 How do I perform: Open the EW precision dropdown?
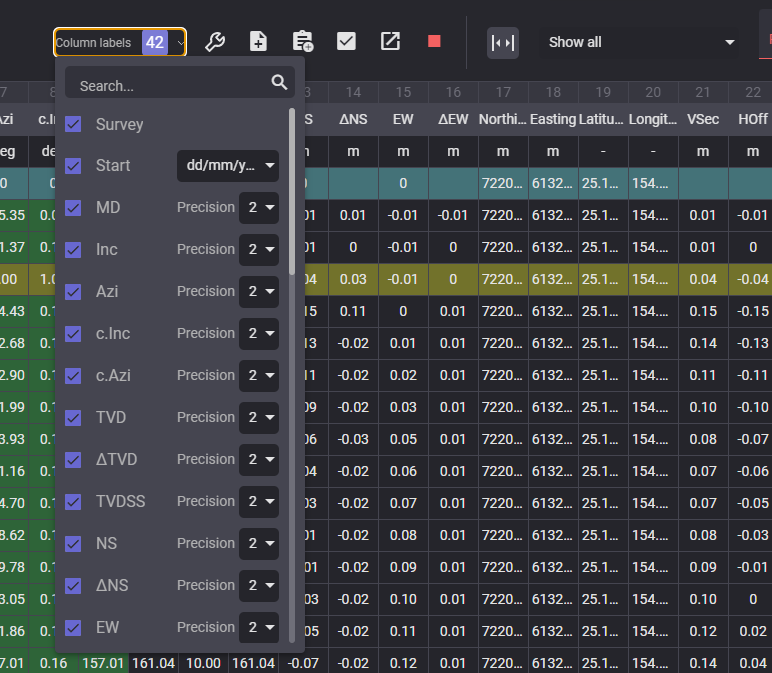click(259, 627)
